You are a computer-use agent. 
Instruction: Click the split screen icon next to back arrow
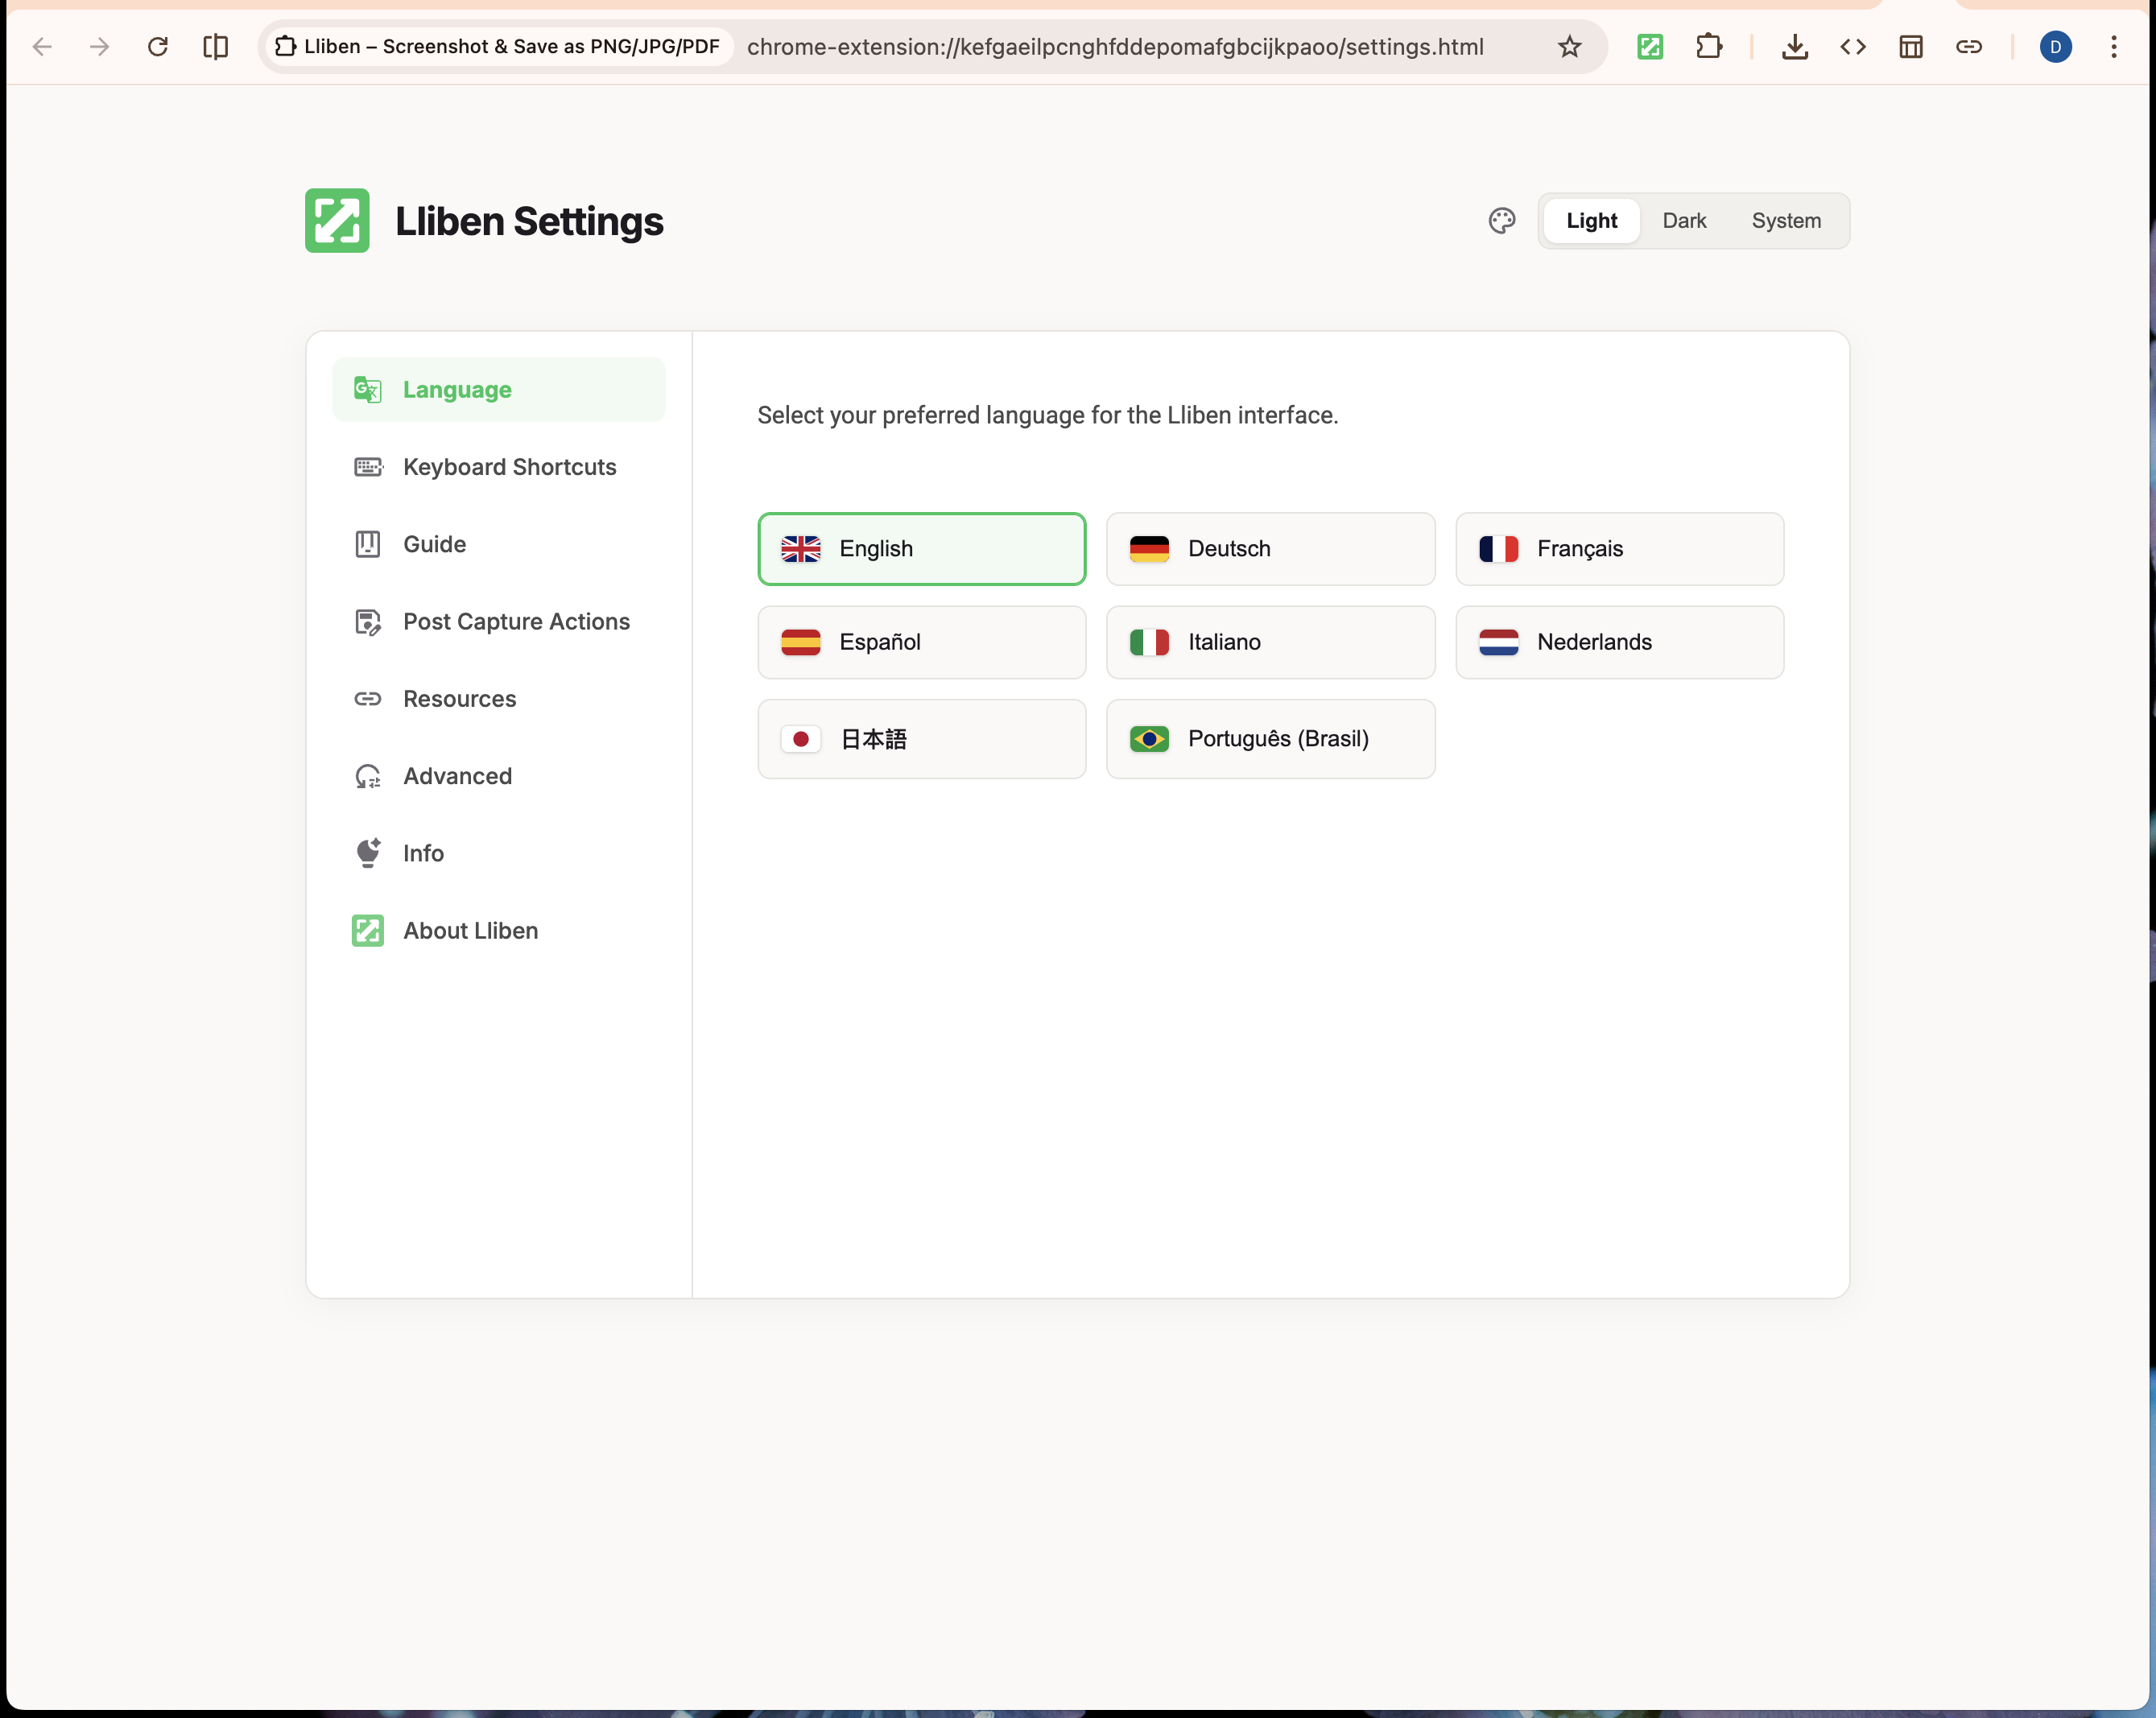(215, 46)
